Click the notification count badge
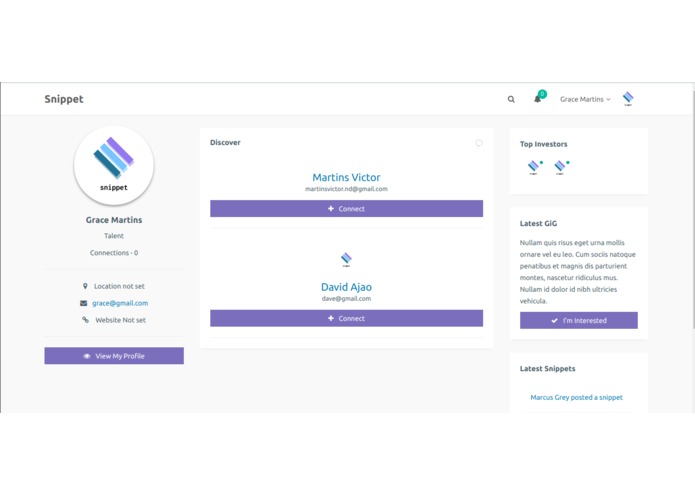 tap(542, 93)
